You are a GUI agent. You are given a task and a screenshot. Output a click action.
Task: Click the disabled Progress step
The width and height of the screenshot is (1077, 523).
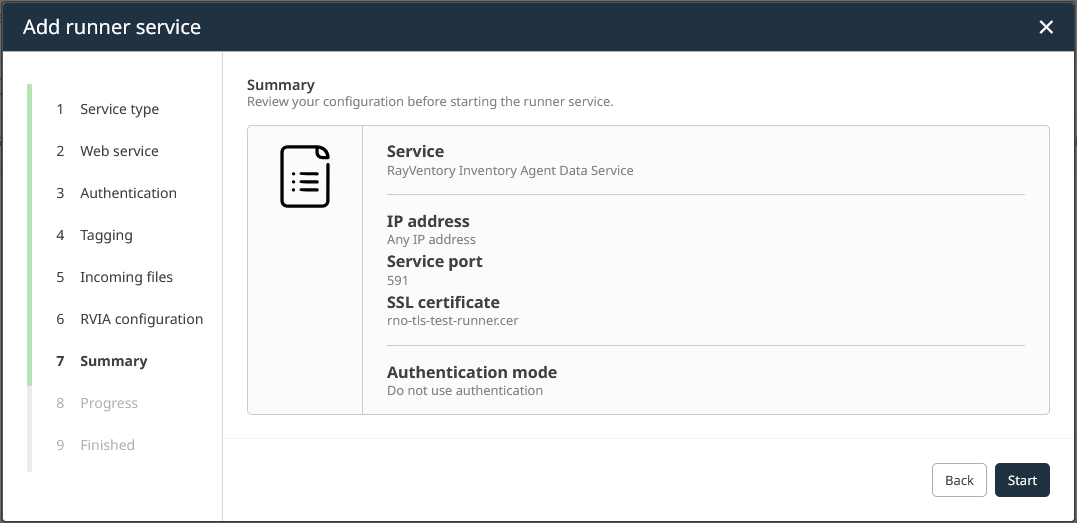[x=109, y=403]
